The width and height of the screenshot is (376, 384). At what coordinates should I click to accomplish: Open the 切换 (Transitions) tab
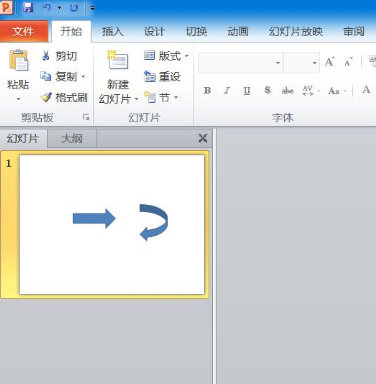[196, 32]
